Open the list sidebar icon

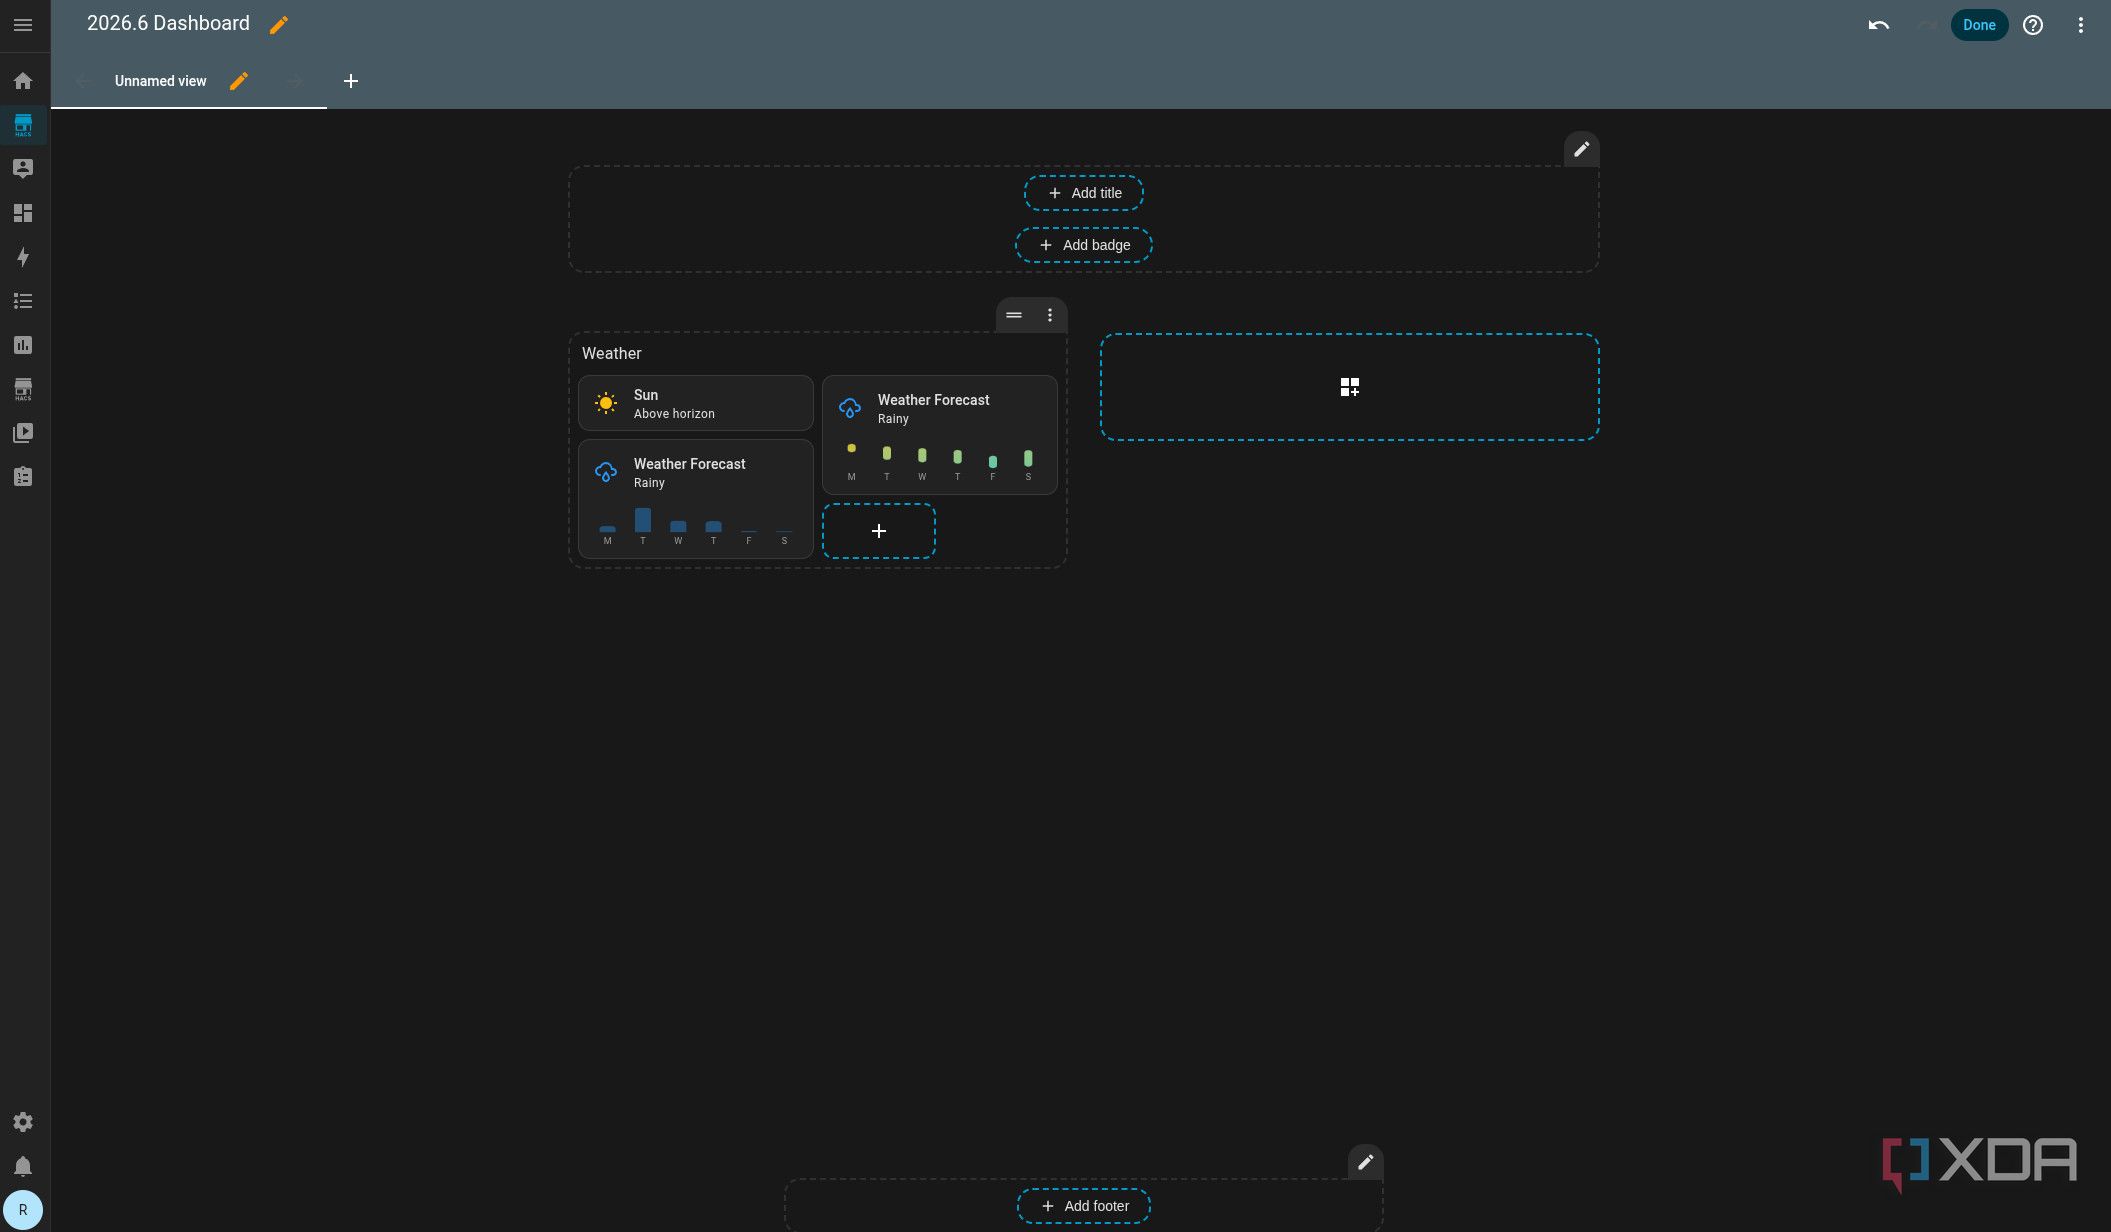[23, 301]
